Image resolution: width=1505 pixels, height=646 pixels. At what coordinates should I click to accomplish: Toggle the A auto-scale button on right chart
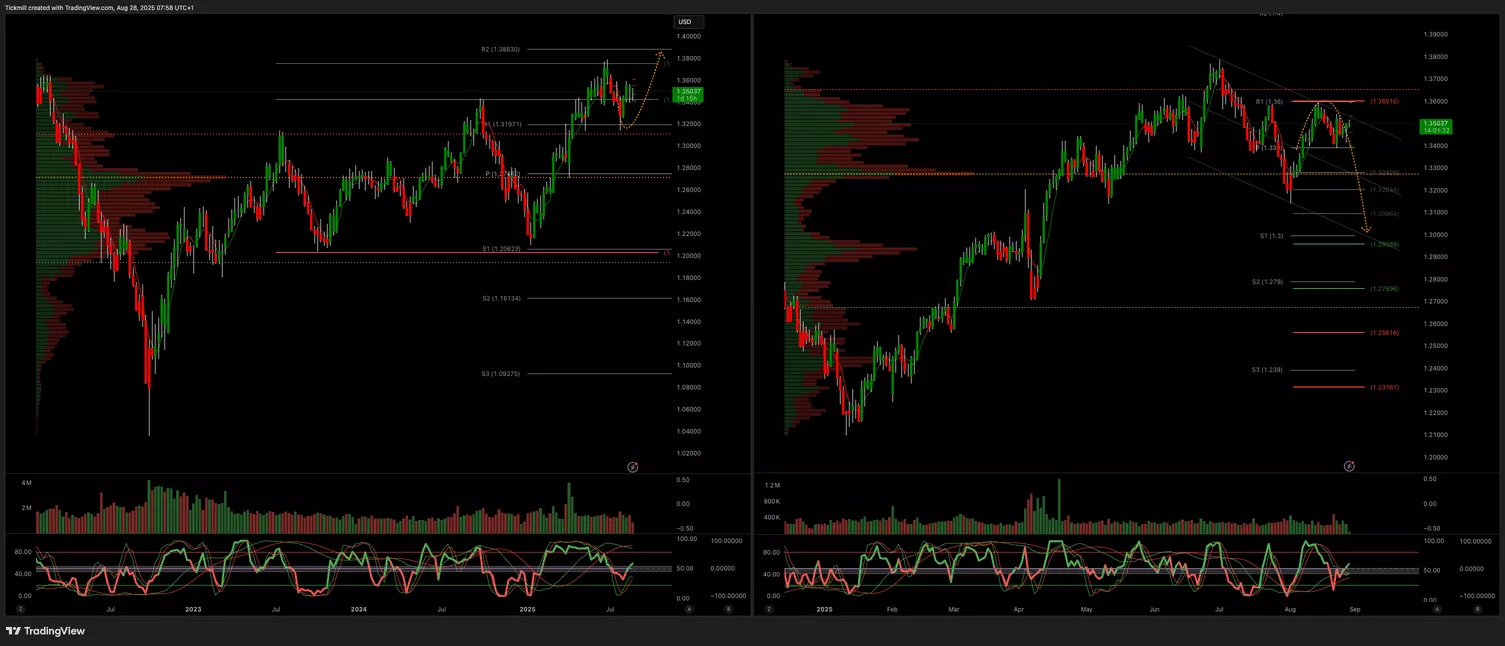[x=1436, y=608]
